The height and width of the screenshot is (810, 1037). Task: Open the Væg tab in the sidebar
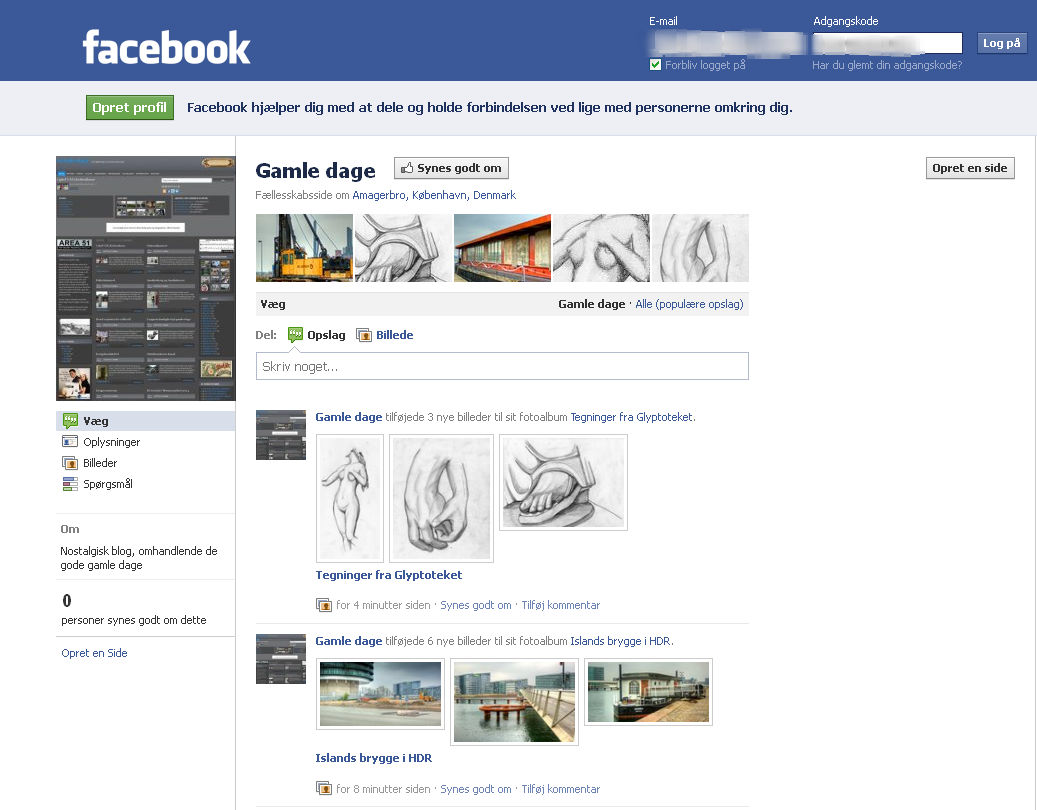tap(145, 421)
